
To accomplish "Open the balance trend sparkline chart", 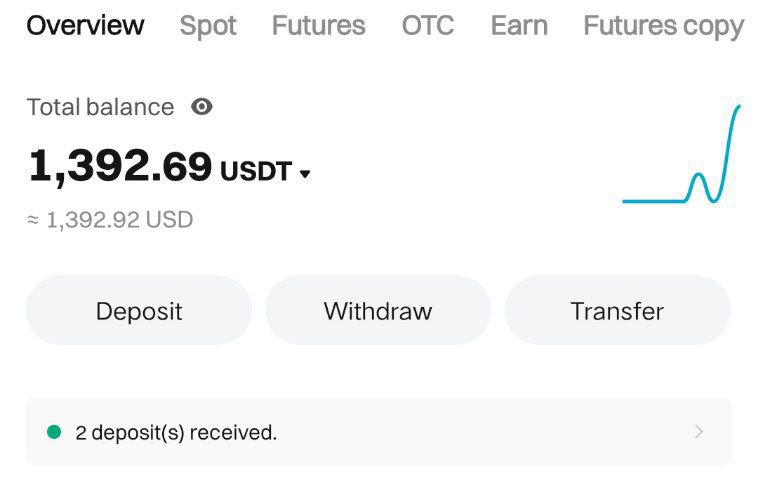I will click(x=681, y=156).
